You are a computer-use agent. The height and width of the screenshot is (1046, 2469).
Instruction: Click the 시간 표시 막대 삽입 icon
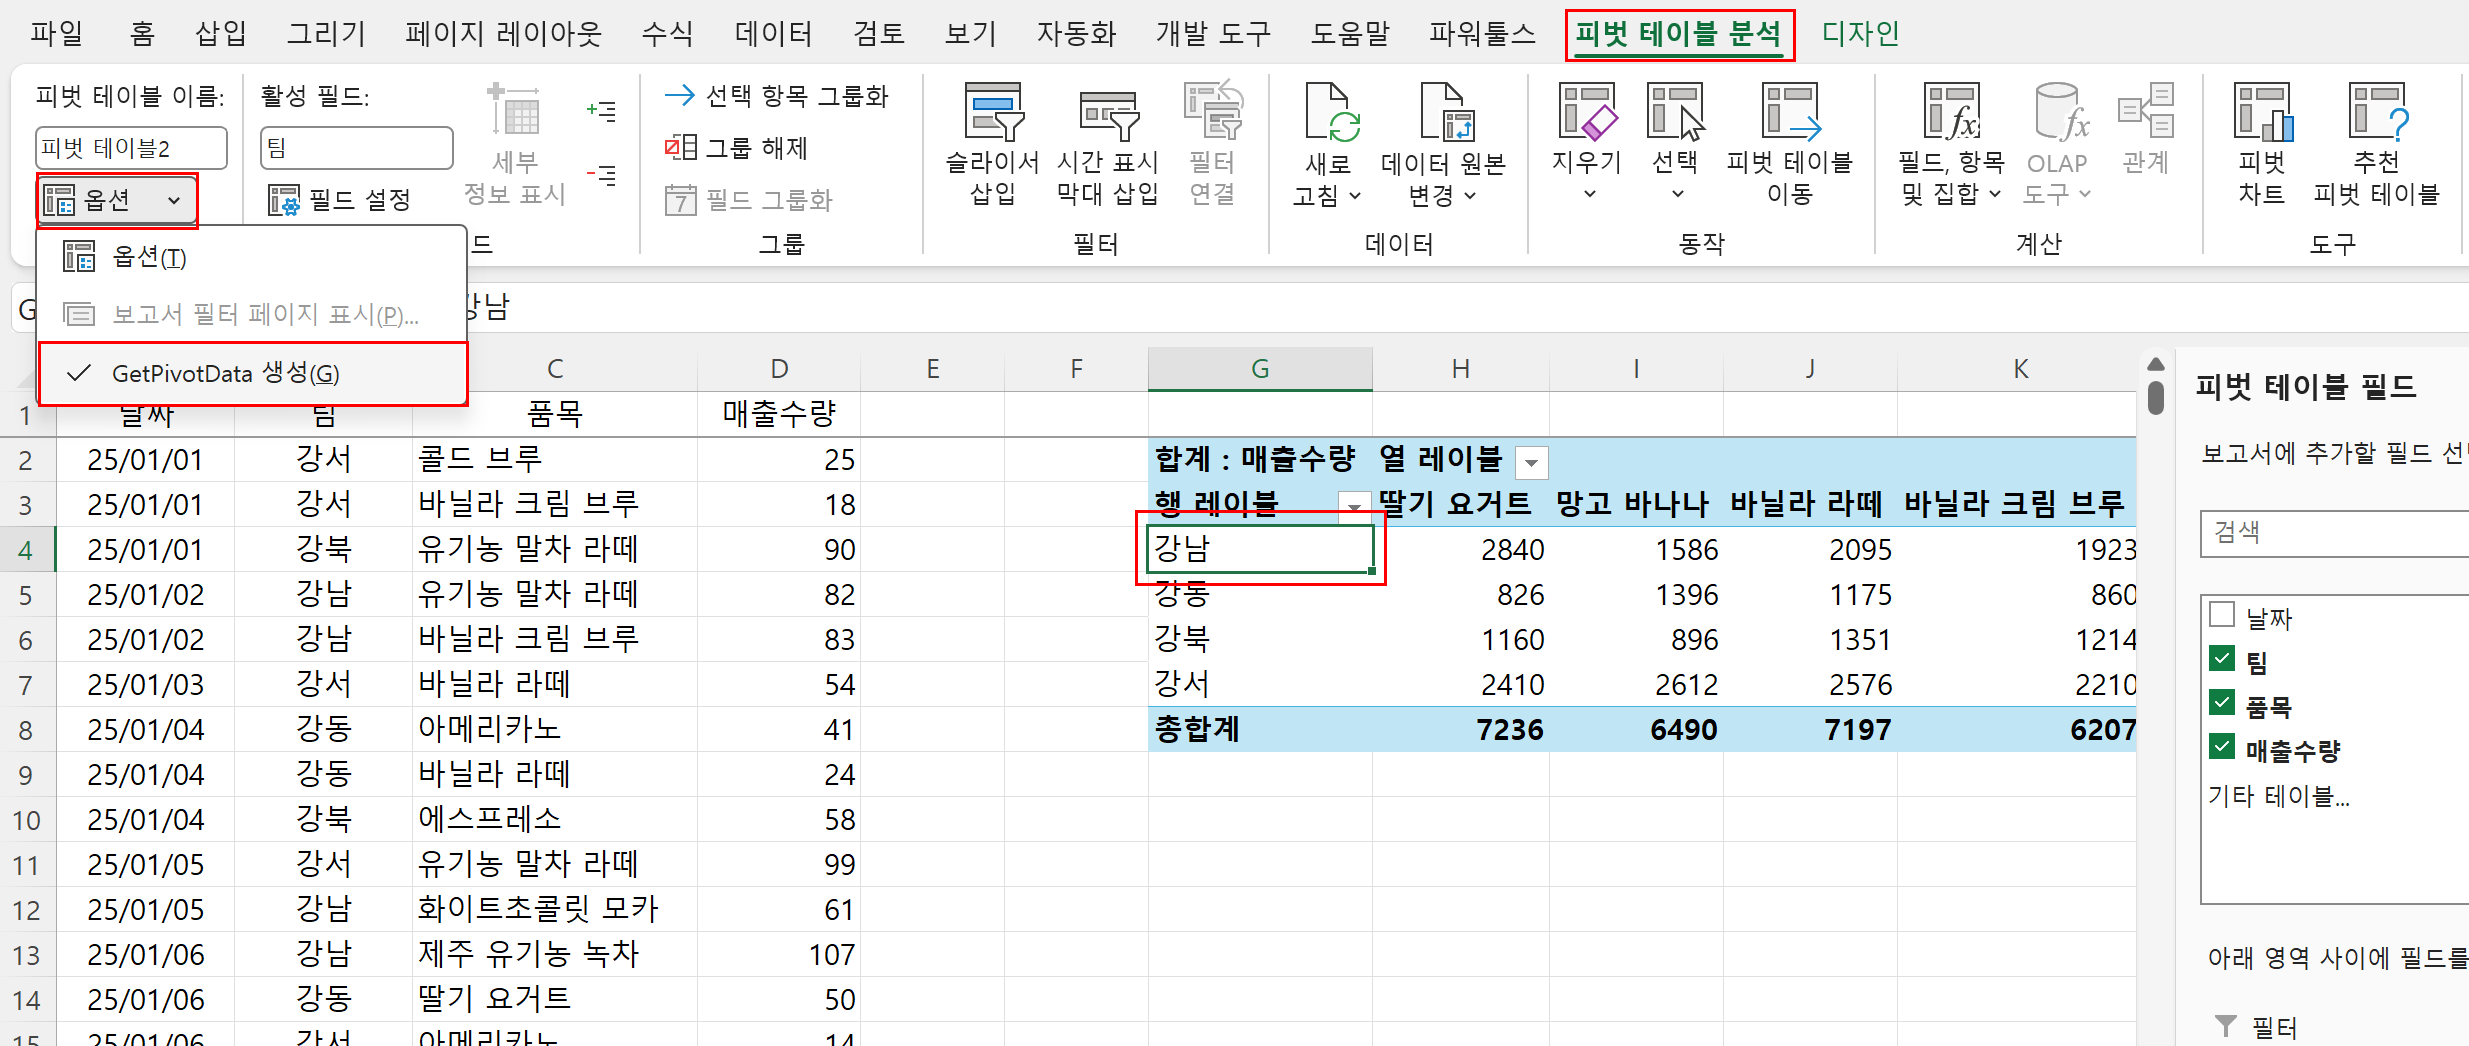click(1108, 114)
